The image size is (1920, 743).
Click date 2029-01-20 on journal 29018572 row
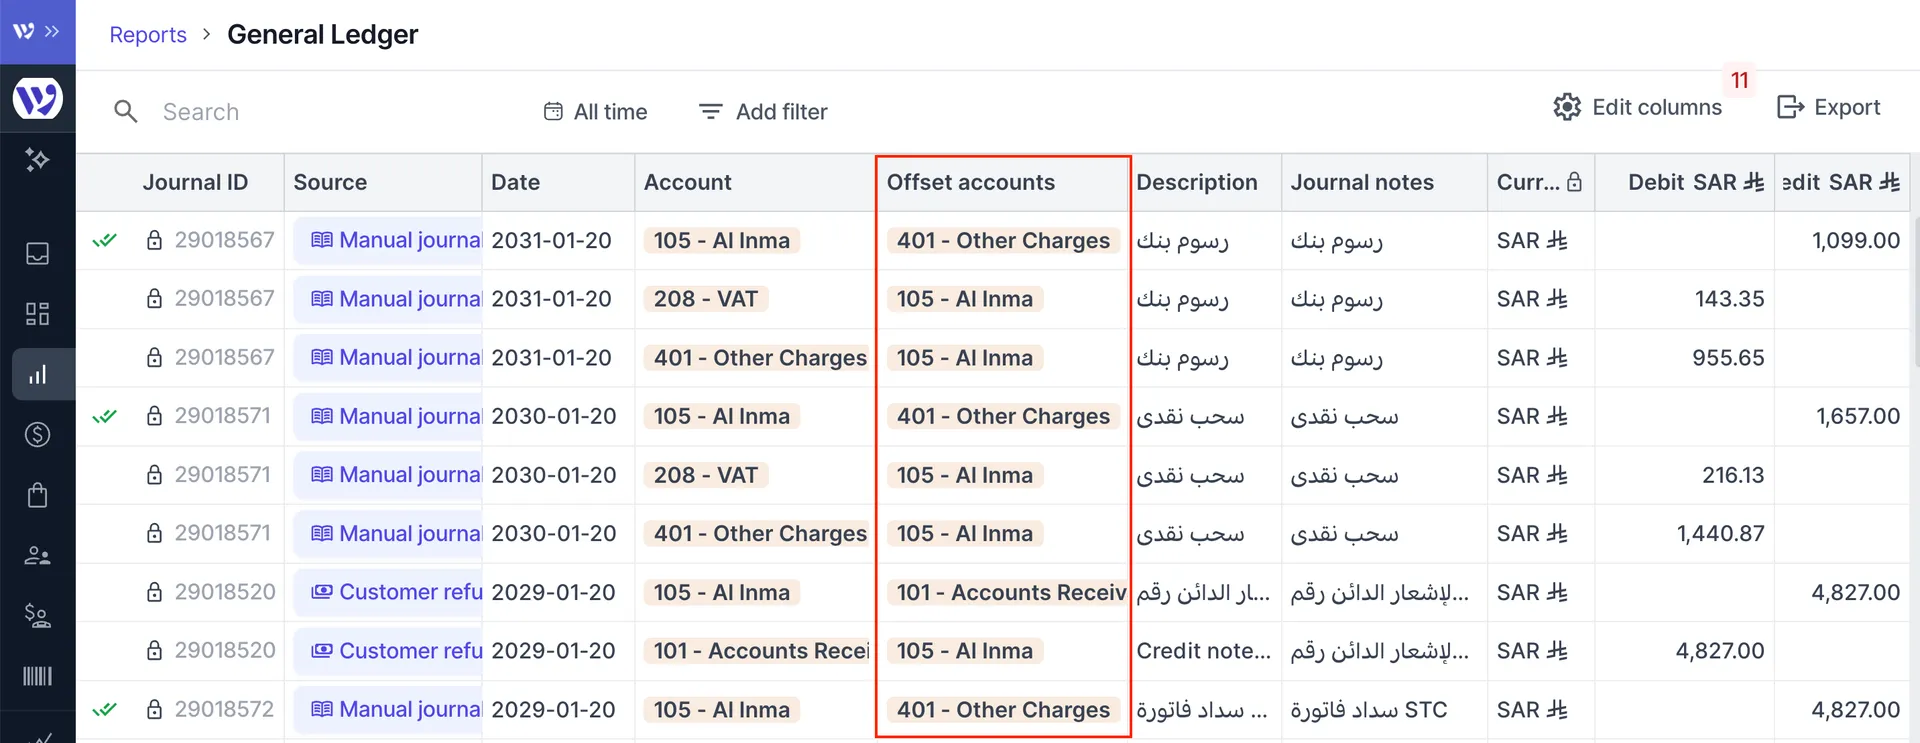point(553,710)
